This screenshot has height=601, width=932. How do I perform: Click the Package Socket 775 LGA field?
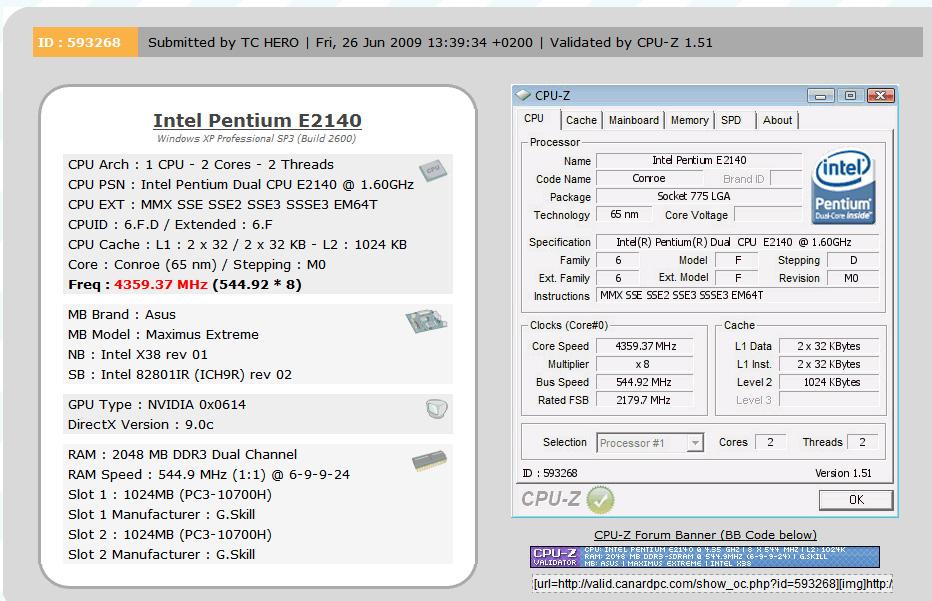click(x=699, y=196)
